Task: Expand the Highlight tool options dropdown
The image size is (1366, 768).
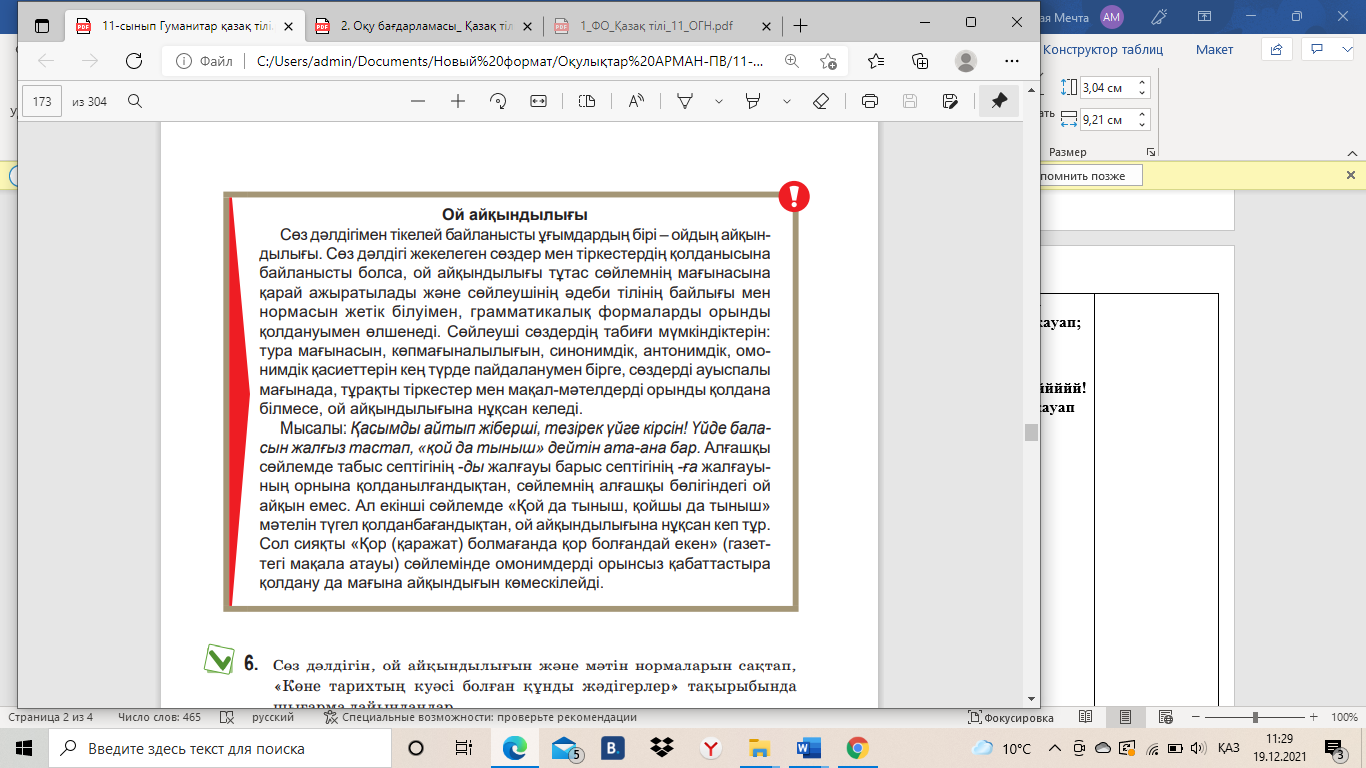Action: point(787,101)
